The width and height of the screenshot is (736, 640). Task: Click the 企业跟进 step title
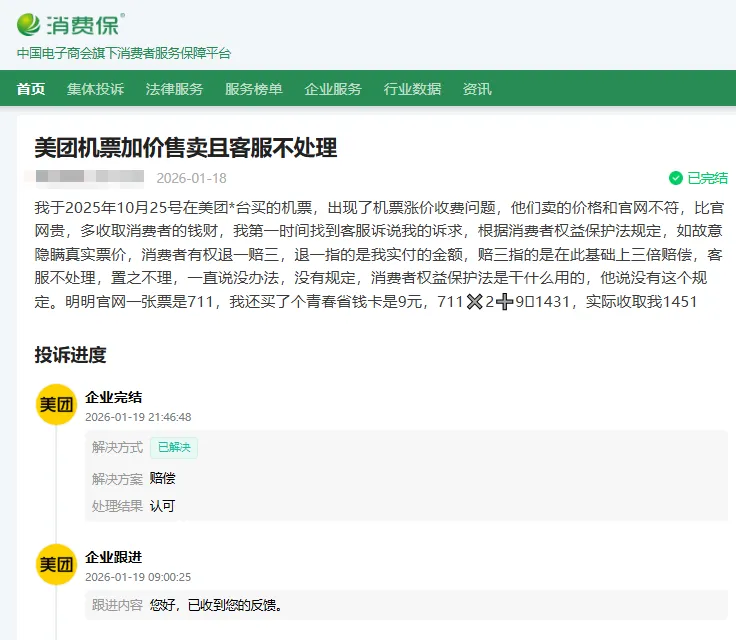[114, 557]
